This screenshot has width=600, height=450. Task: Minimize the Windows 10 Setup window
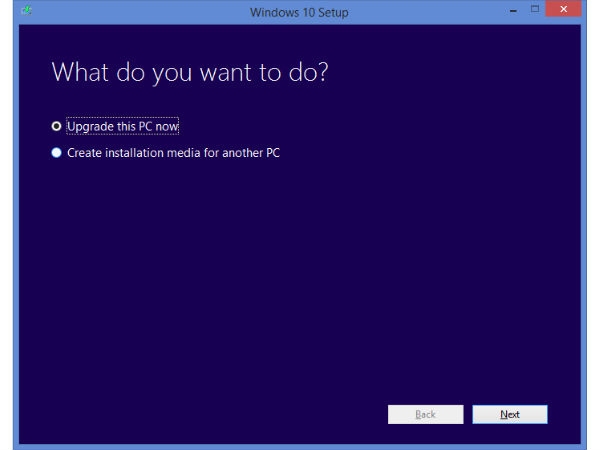coord(514,11)
